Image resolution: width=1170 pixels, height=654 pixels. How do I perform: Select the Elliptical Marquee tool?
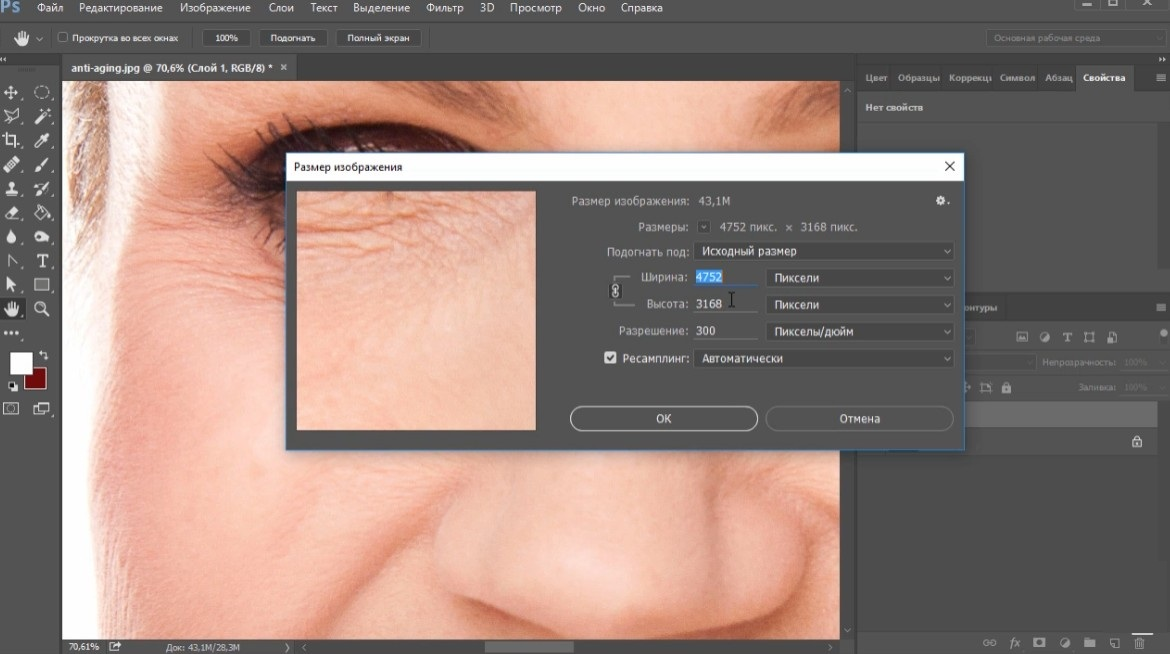point(42,93)
